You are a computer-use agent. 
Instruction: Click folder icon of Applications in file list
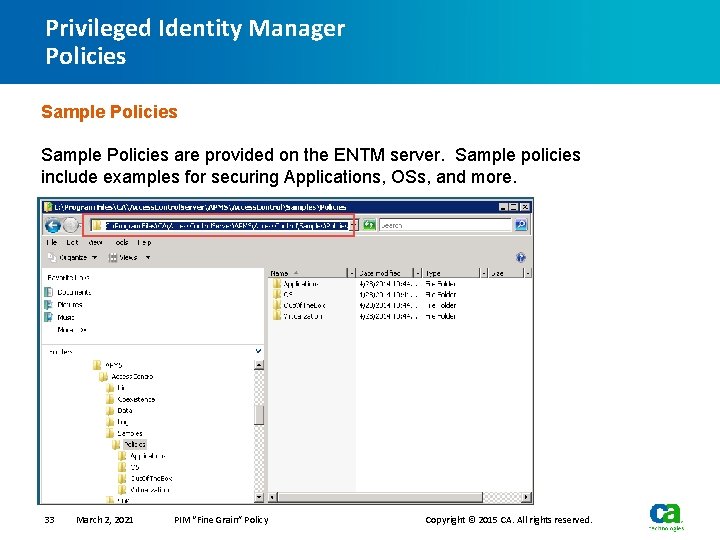276,284
